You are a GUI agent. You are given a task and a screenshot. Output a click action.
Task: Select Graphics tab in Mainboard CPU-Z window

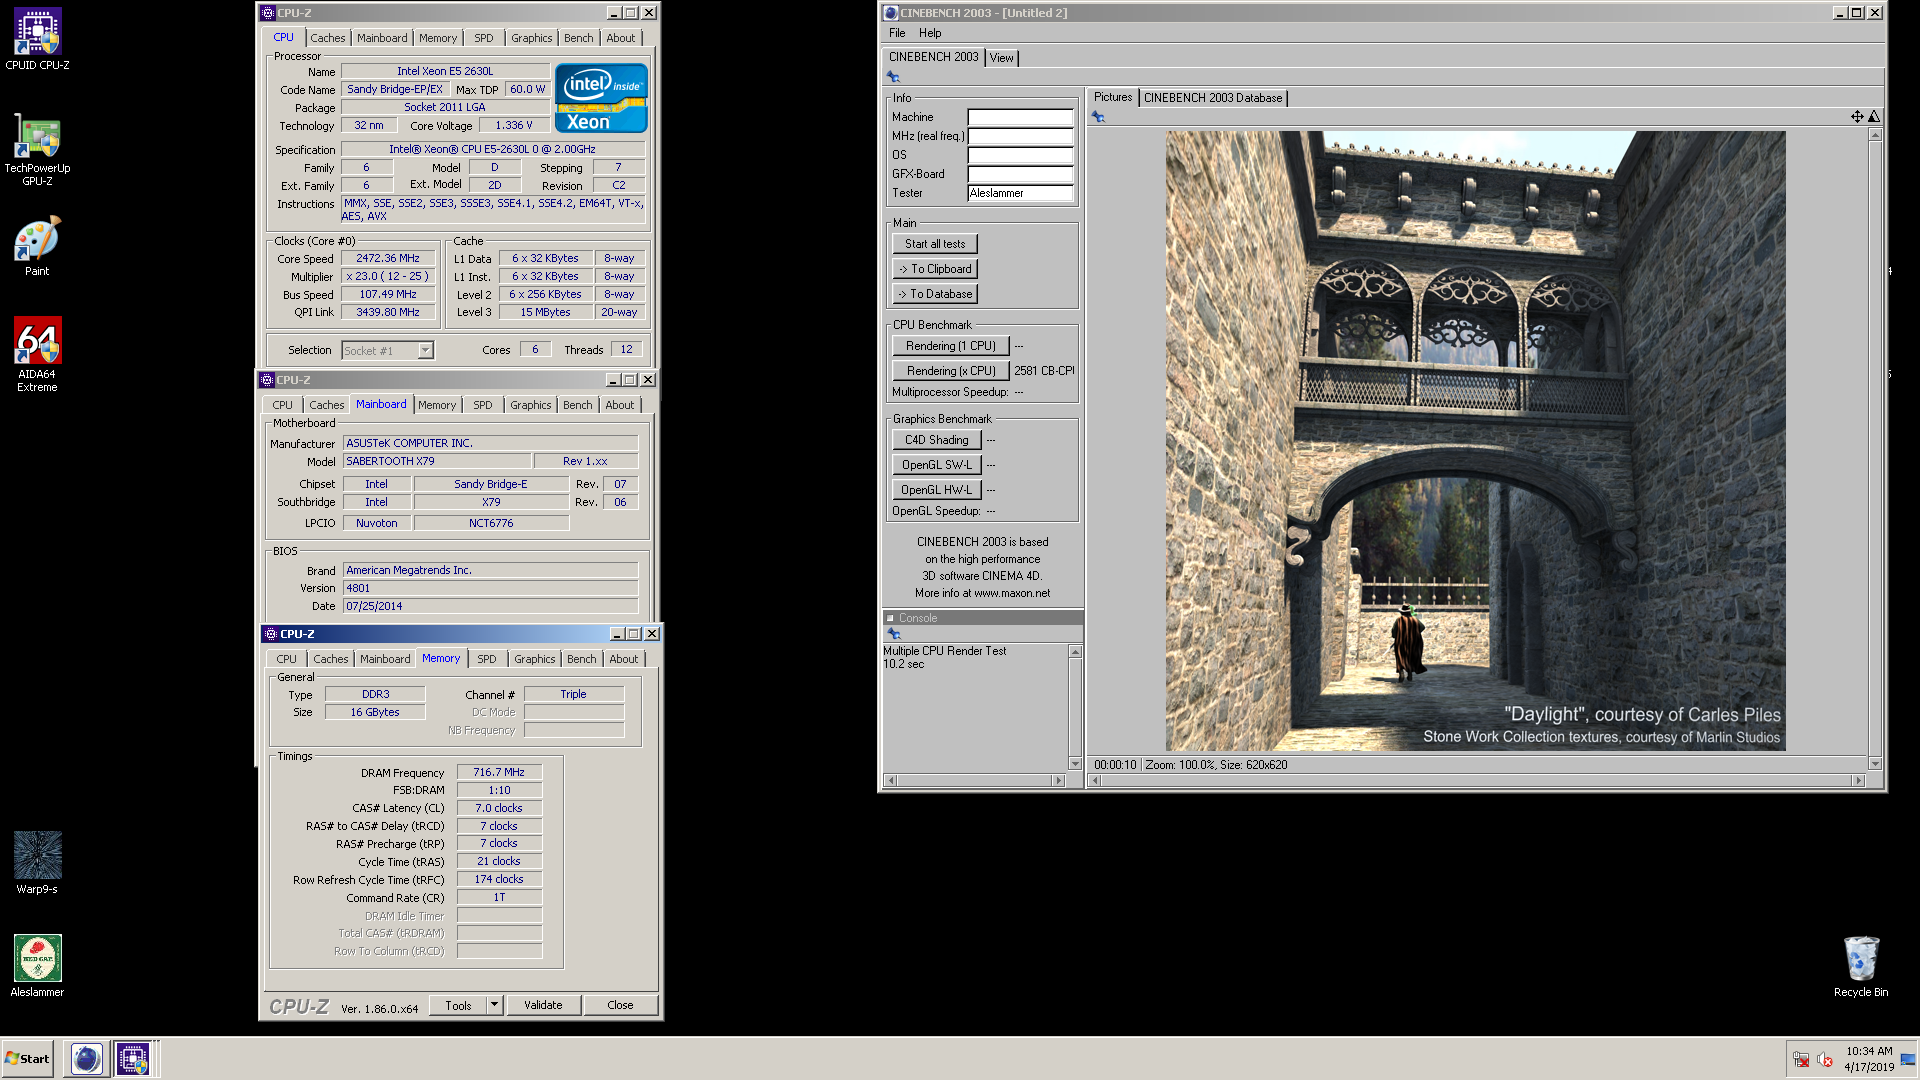[x=530, y=405]
